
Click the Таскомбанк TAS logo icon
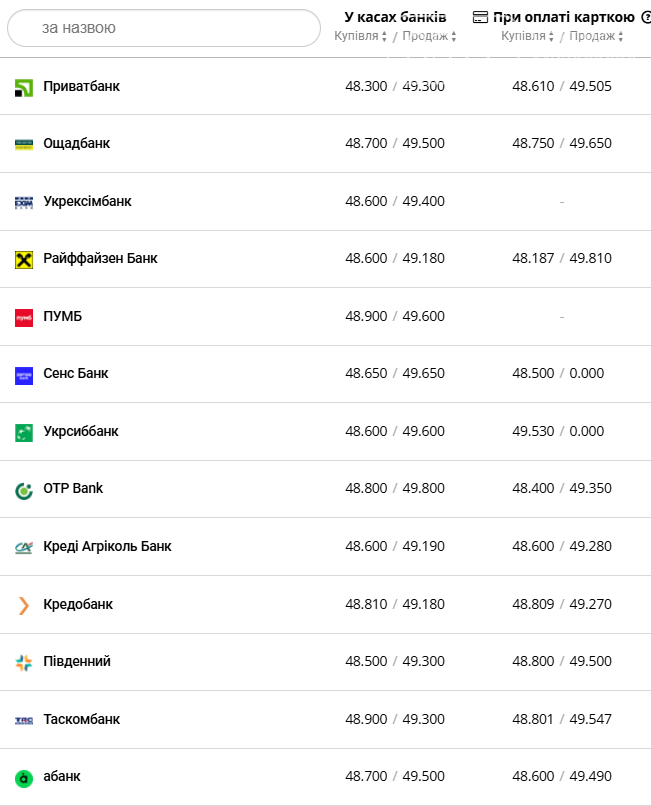coord(24,721)
